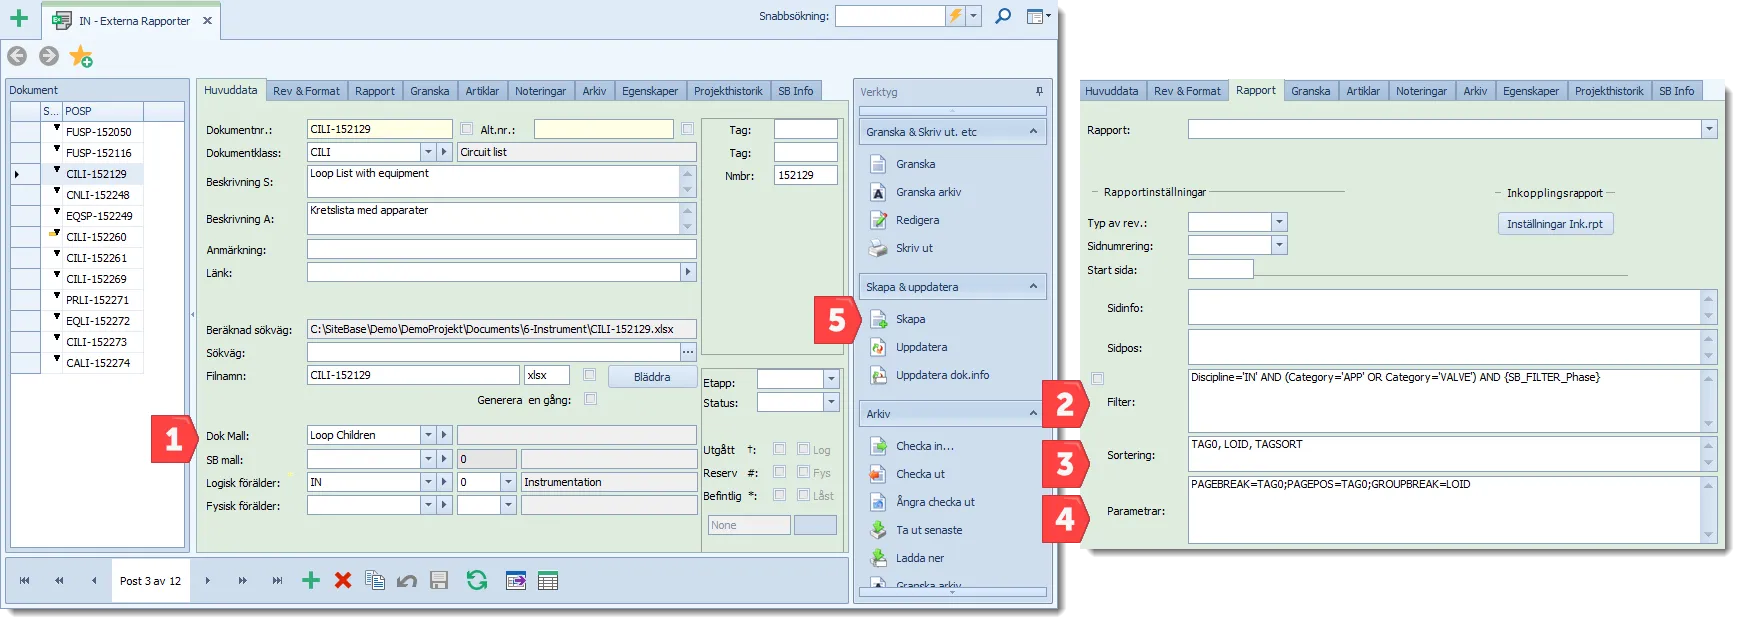Screen dimensions: 1740x624
Task: Check the Utgått checkbox
Action: click(779, 449)
